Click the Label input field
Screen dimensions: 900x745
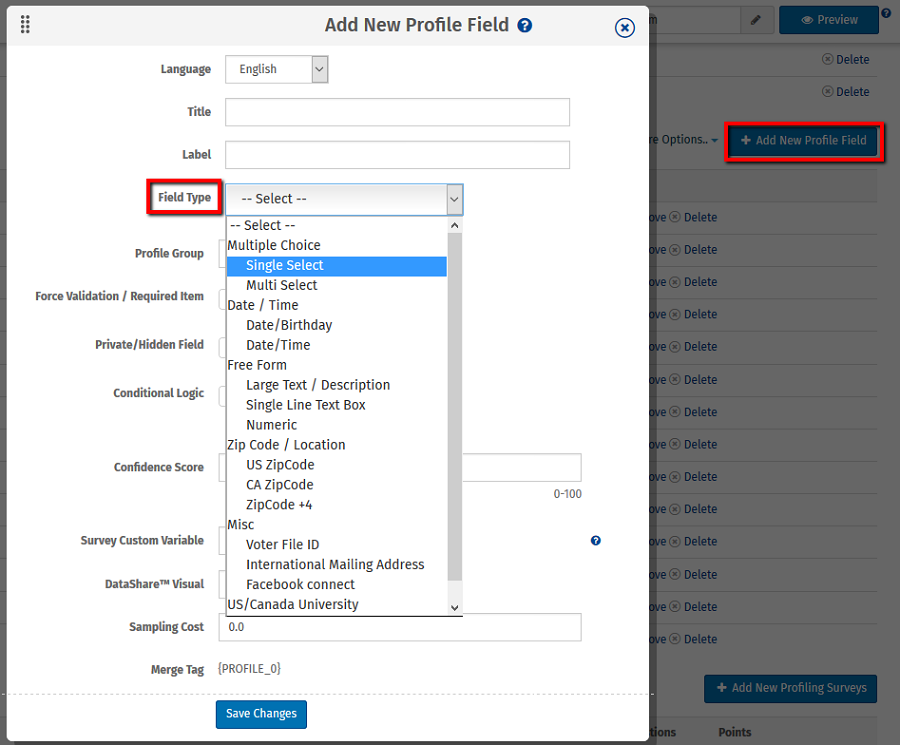pyautogui.click(x=397, y=155)
